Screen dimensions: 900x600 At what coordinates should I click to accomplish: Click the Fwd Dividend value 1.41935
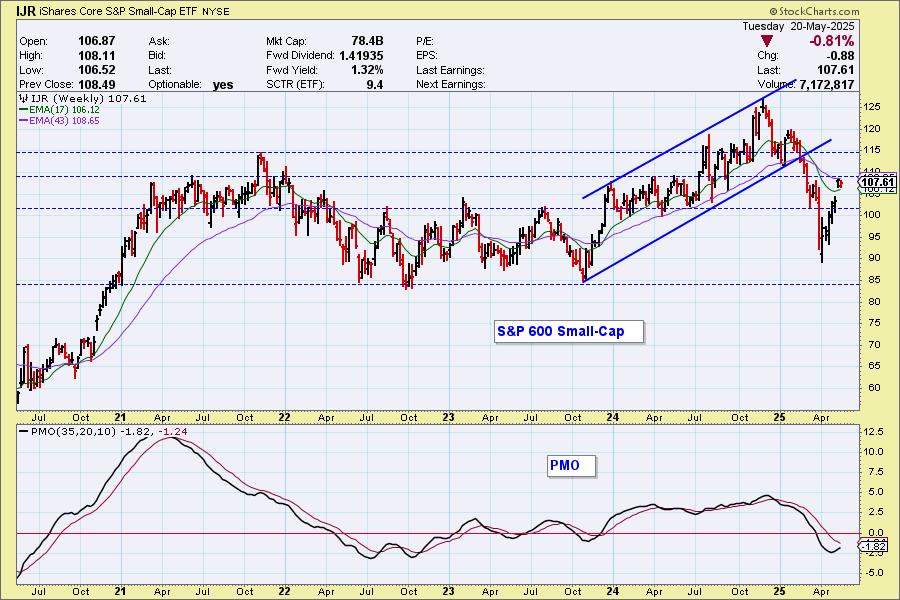click(x=361, y=56)
